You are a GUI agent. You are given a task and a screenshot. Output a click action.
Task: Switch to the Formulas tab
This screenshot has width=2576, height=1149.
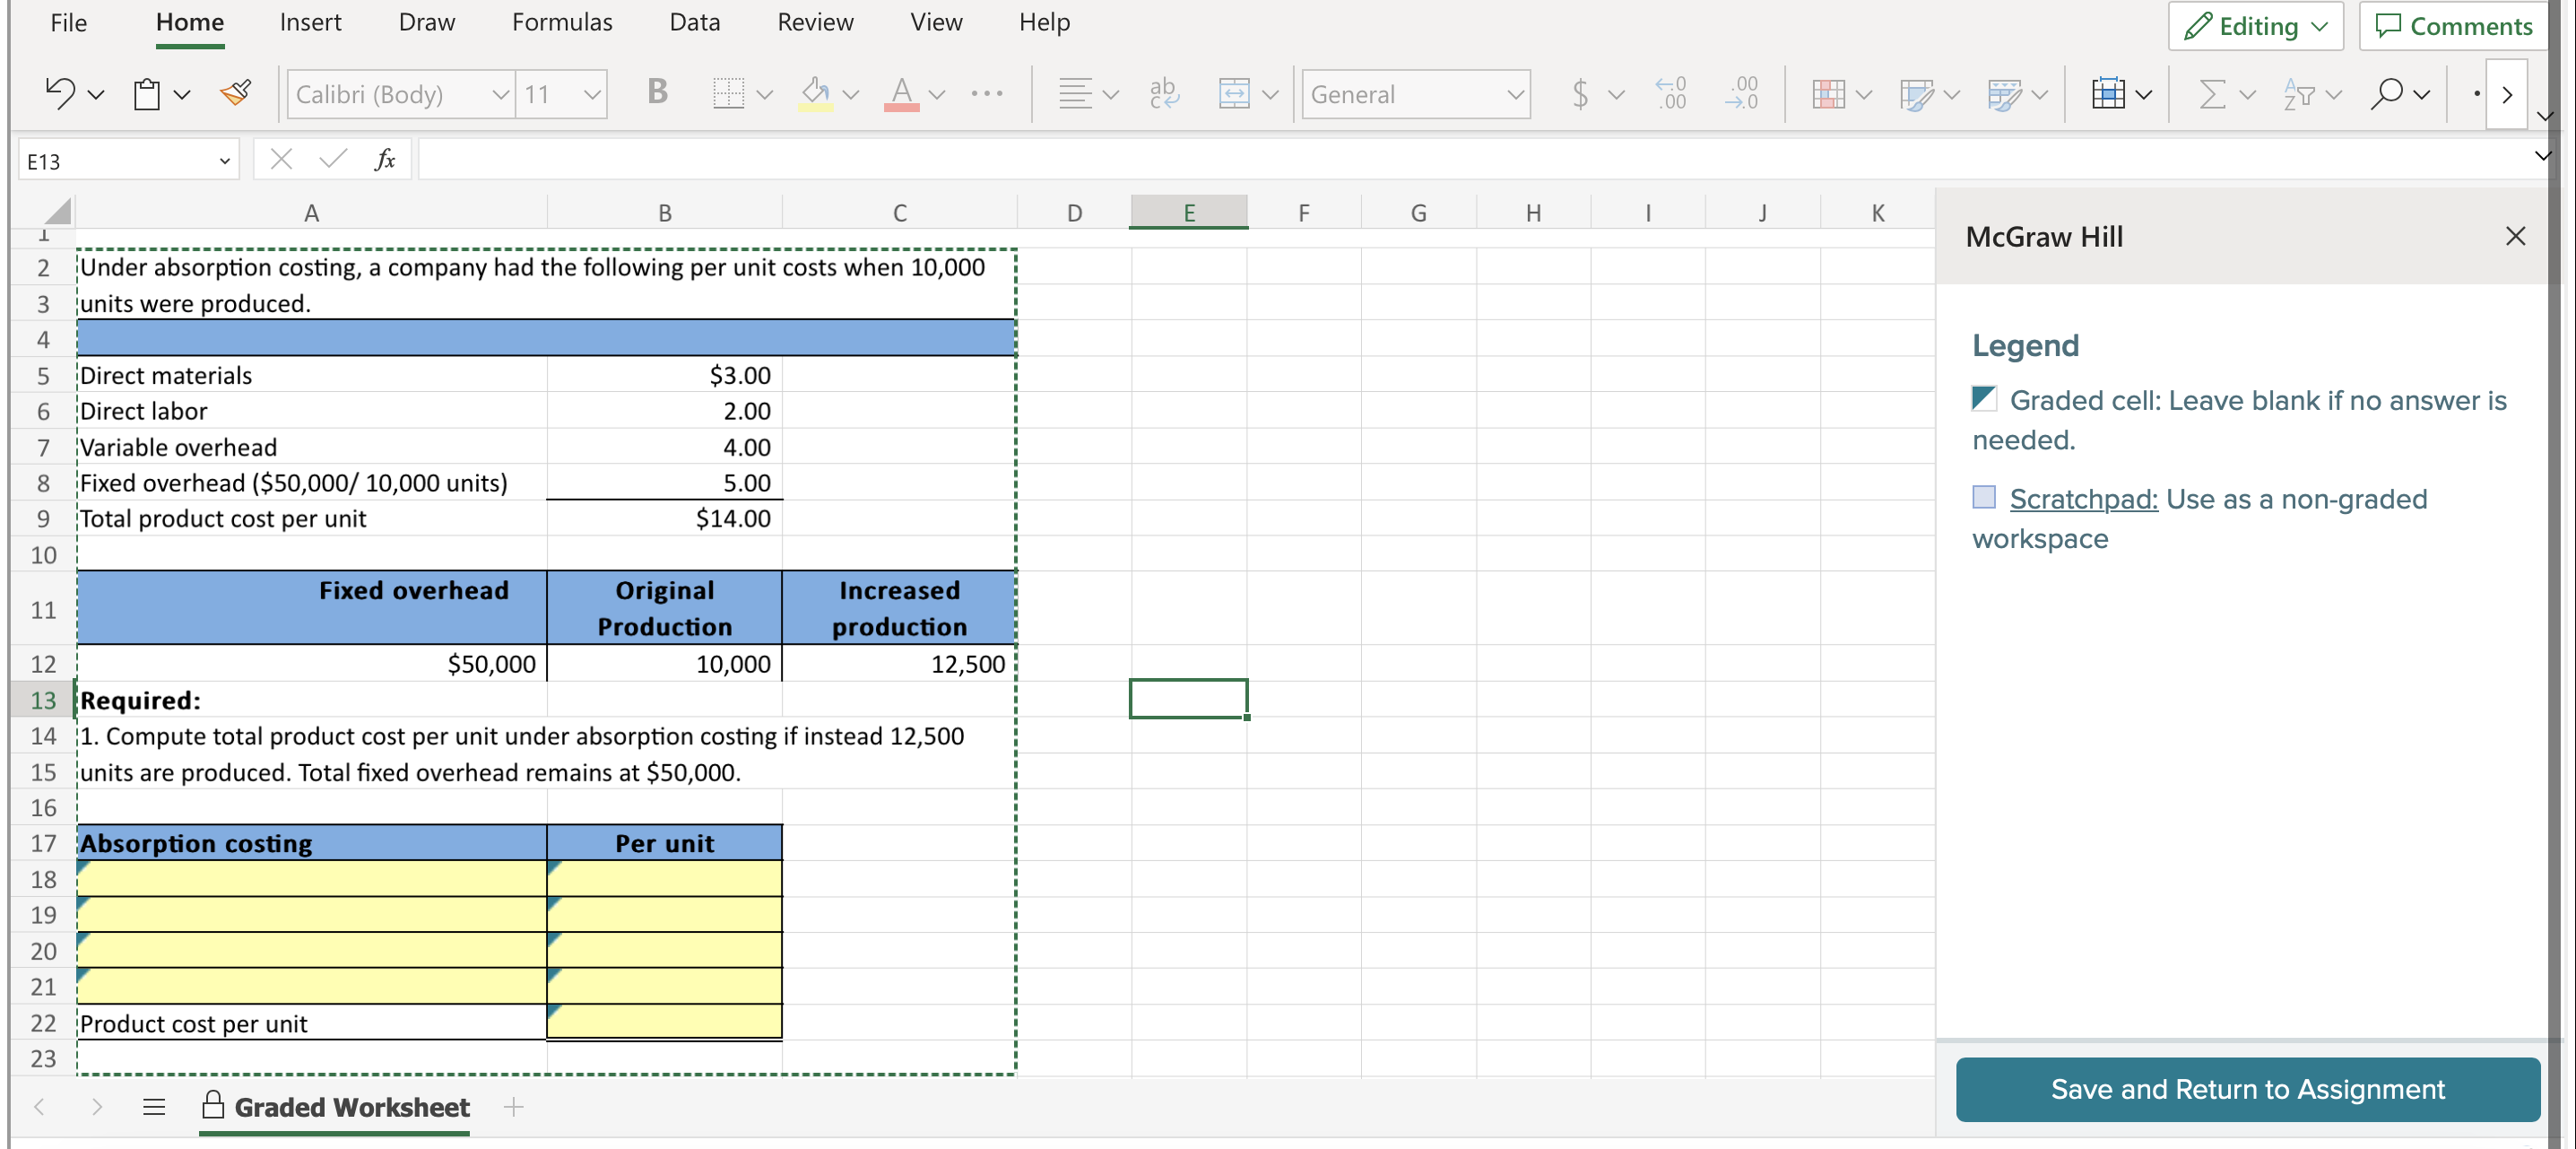click(x=562, y=22)
